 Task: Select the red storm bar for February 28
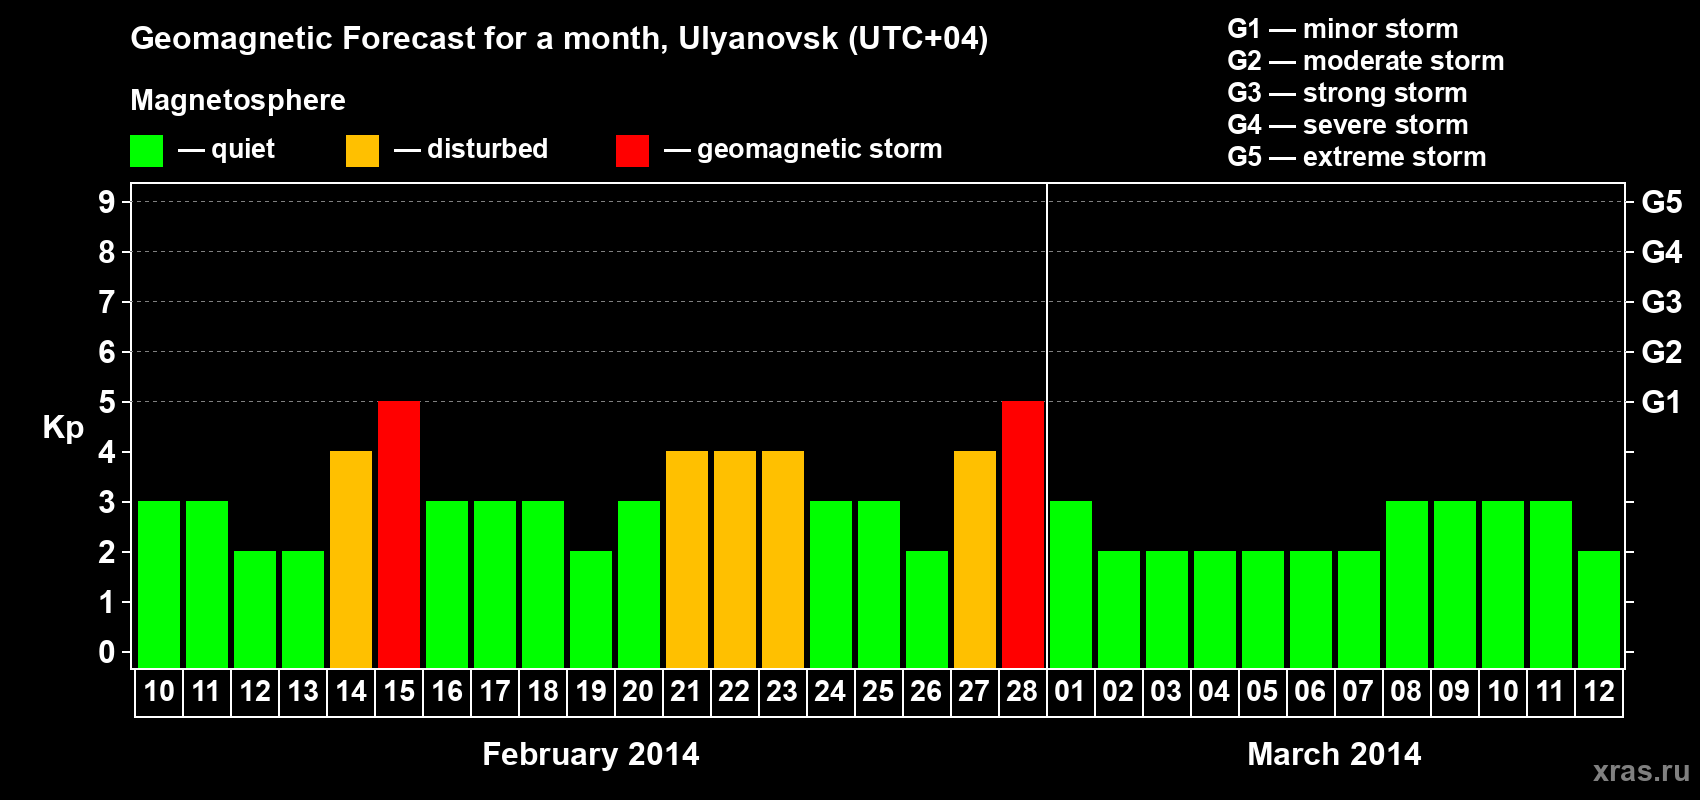(x=1023, y=534)
